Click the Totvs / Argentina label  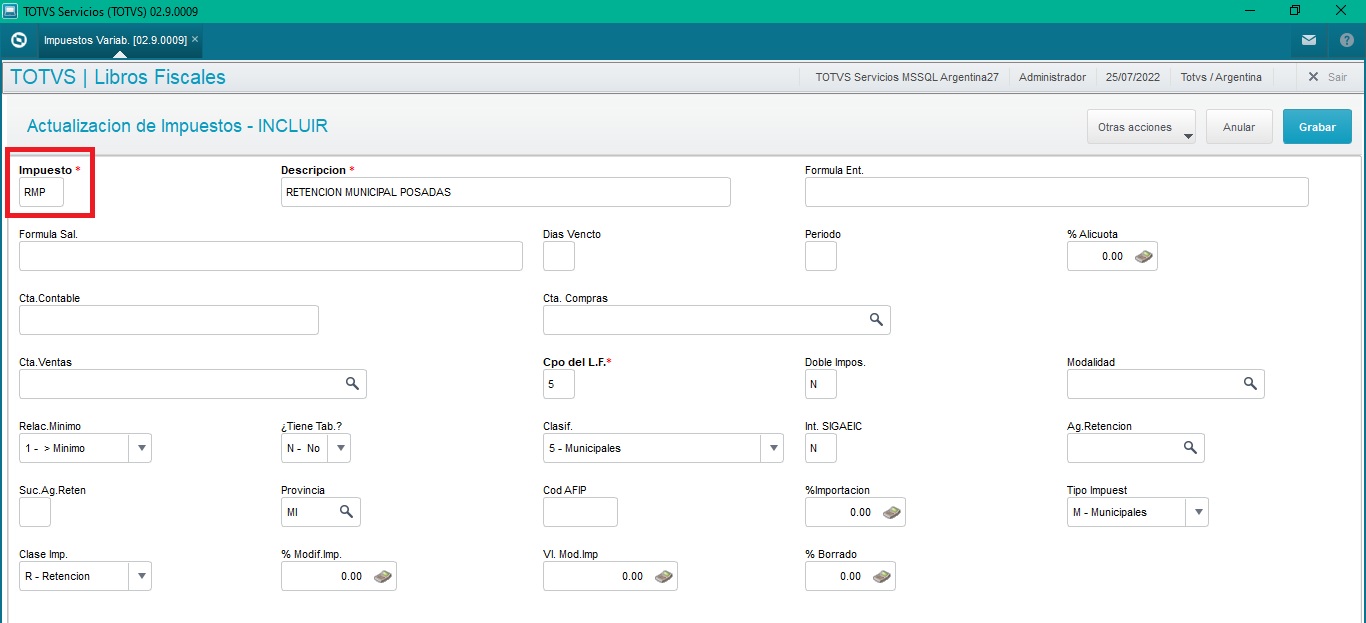click(x=1221, y=77)
